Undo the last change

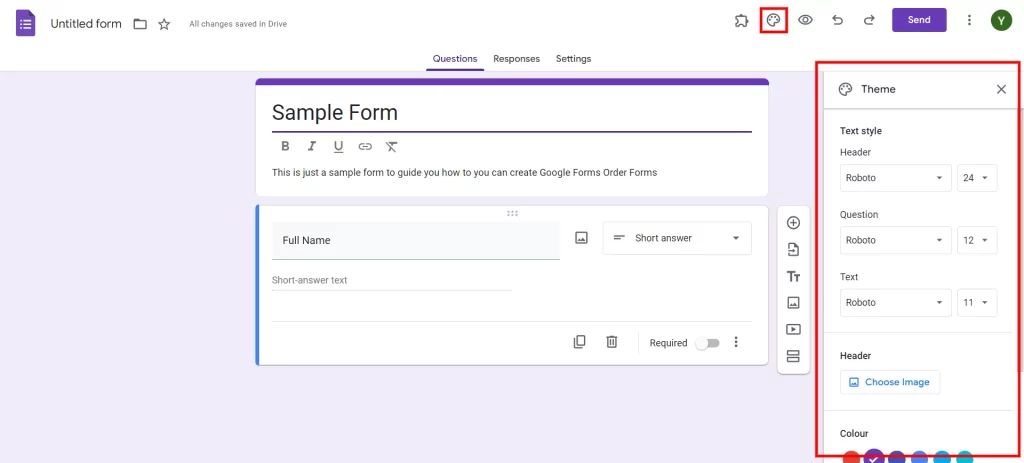(x=837, y=20)
